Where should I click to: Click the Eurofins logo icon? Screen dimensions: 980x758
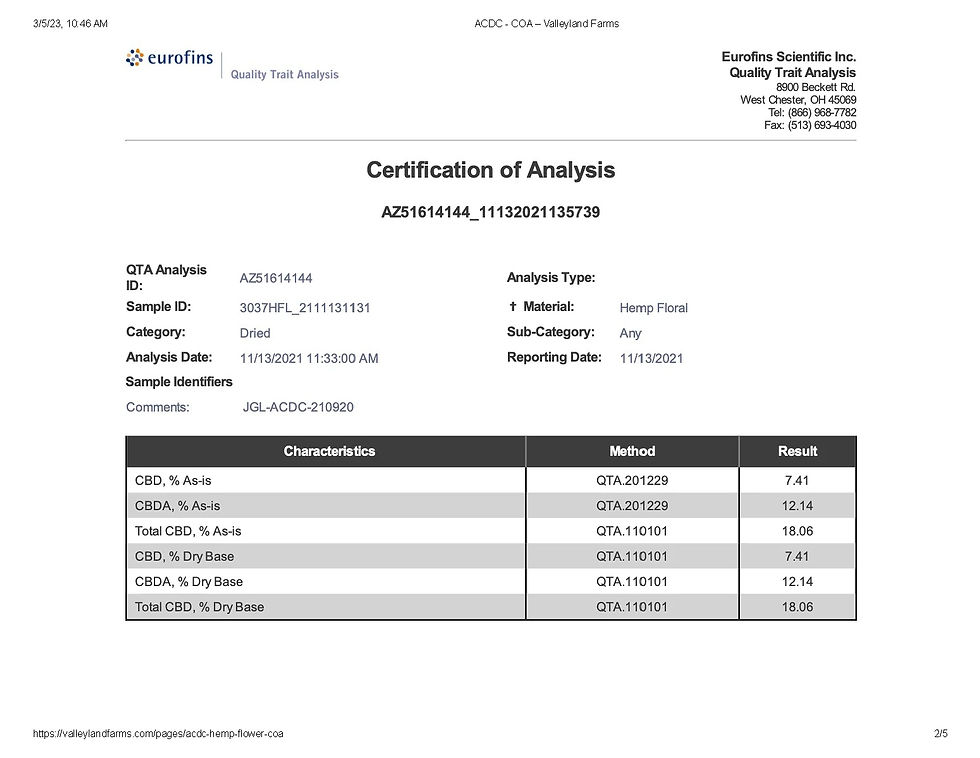tap(134, 58)
